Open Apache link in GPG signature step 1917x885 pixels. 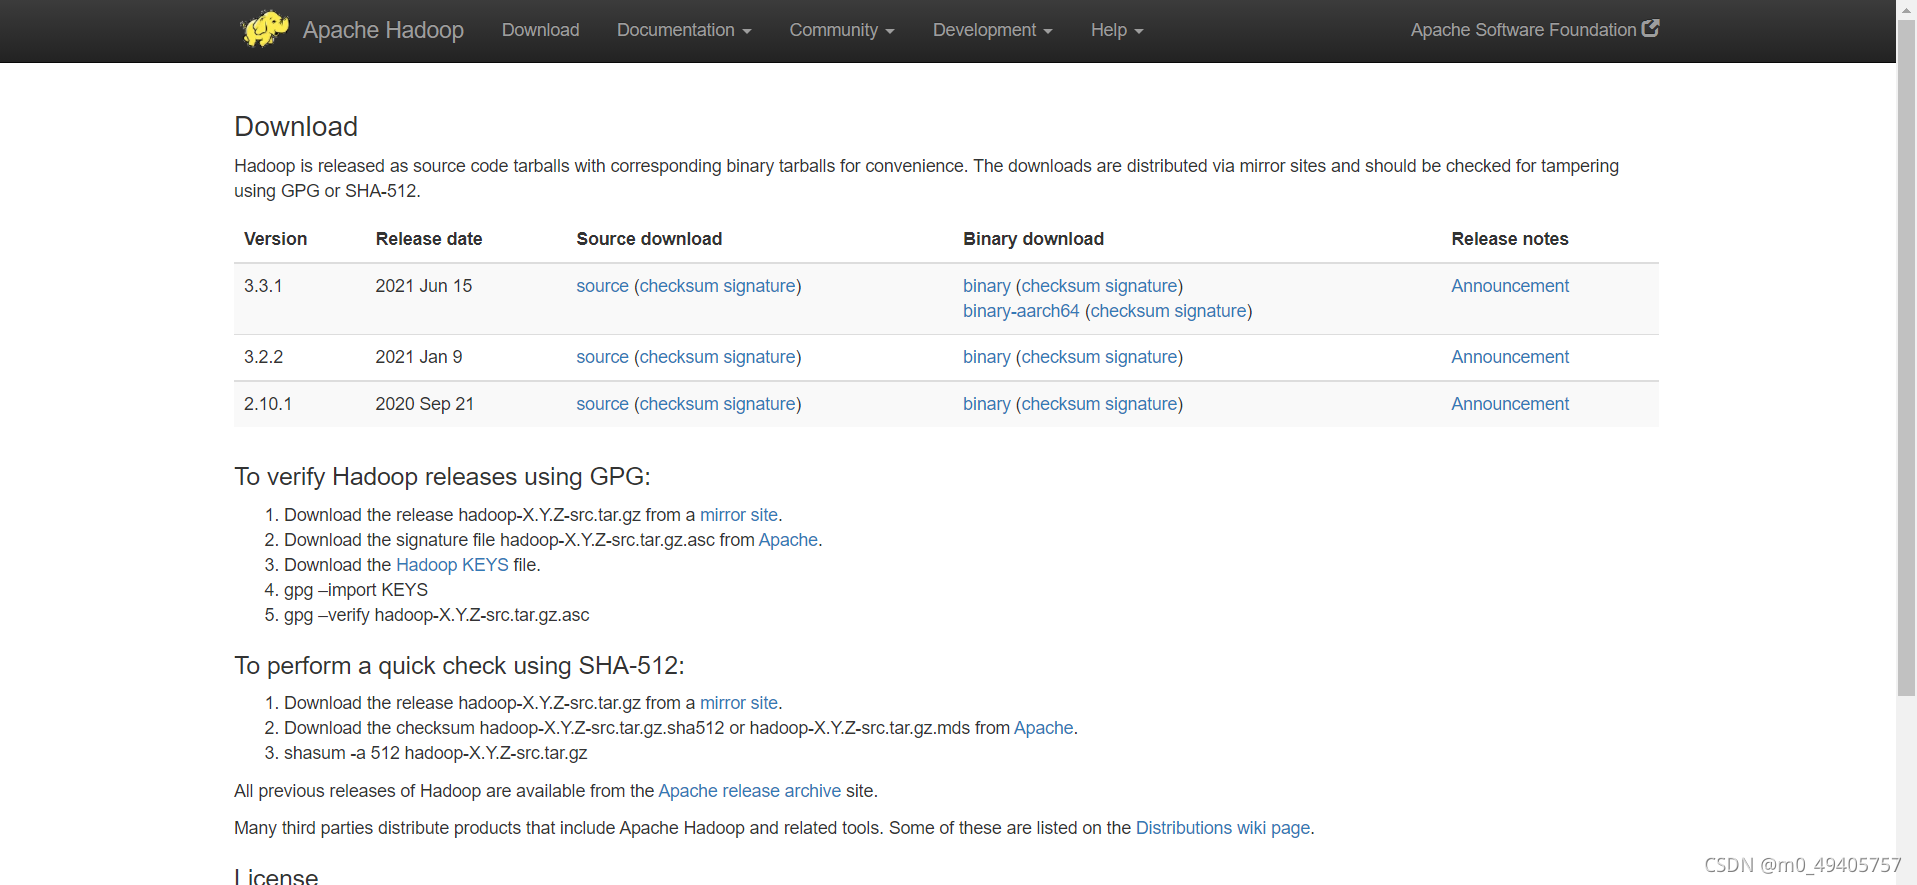(x=788, y=540)
